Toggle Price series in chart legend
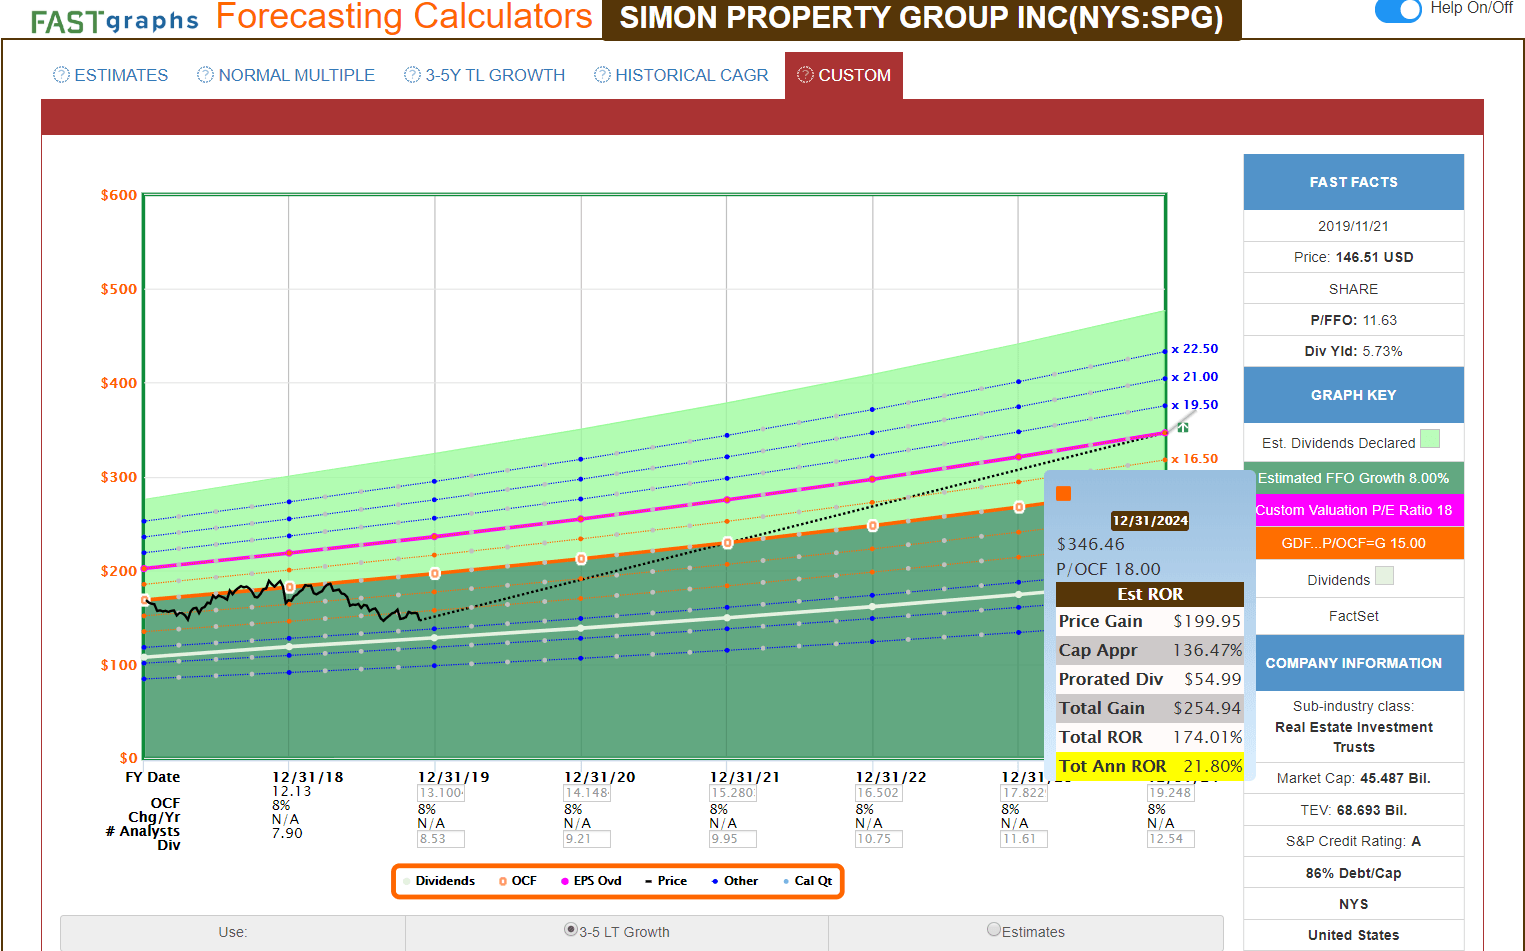This screenshot has width=1525, height=951. click(x=666, y=881)
